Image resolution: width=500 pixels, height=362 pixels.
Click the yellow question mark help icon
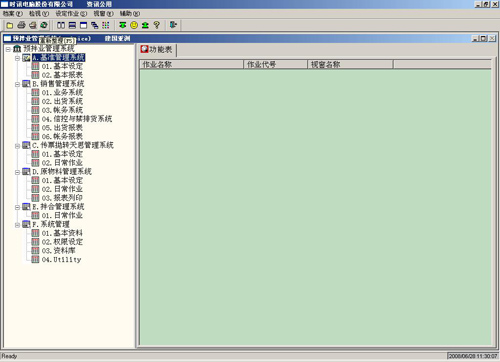point(156,25)
